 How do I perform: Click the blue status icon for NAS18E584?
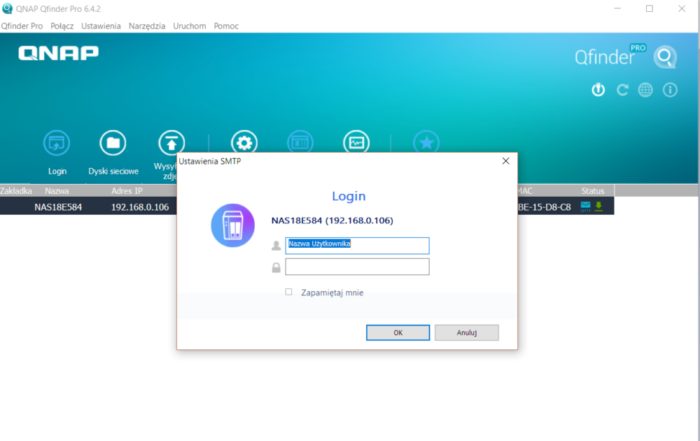click(x=585, y=206)
